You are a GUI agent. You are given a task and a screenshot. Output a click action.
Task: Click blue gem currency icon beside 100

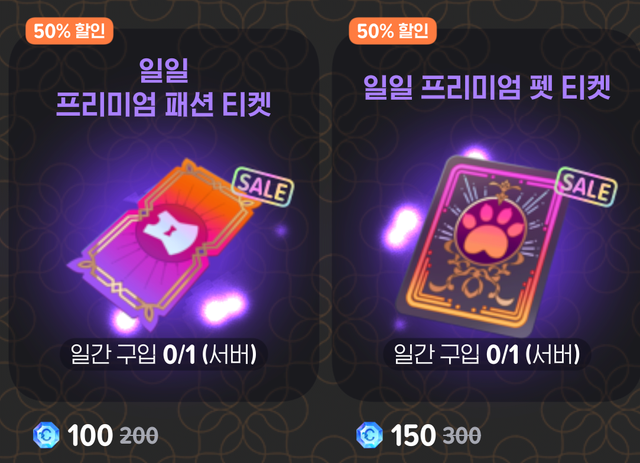(46, 435)
